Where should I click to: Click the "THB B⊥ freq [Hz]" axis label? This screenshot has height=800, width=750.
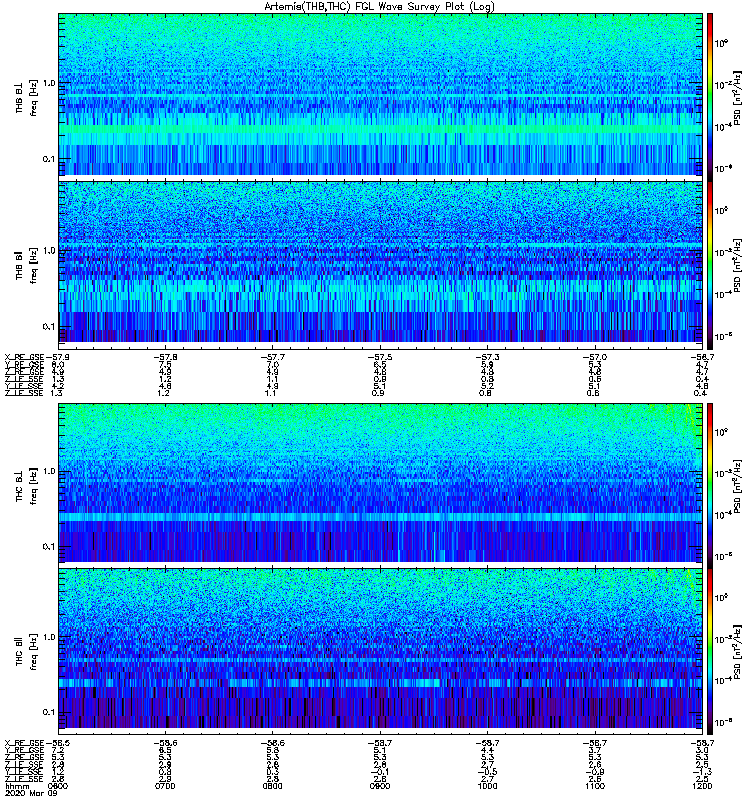26,97
